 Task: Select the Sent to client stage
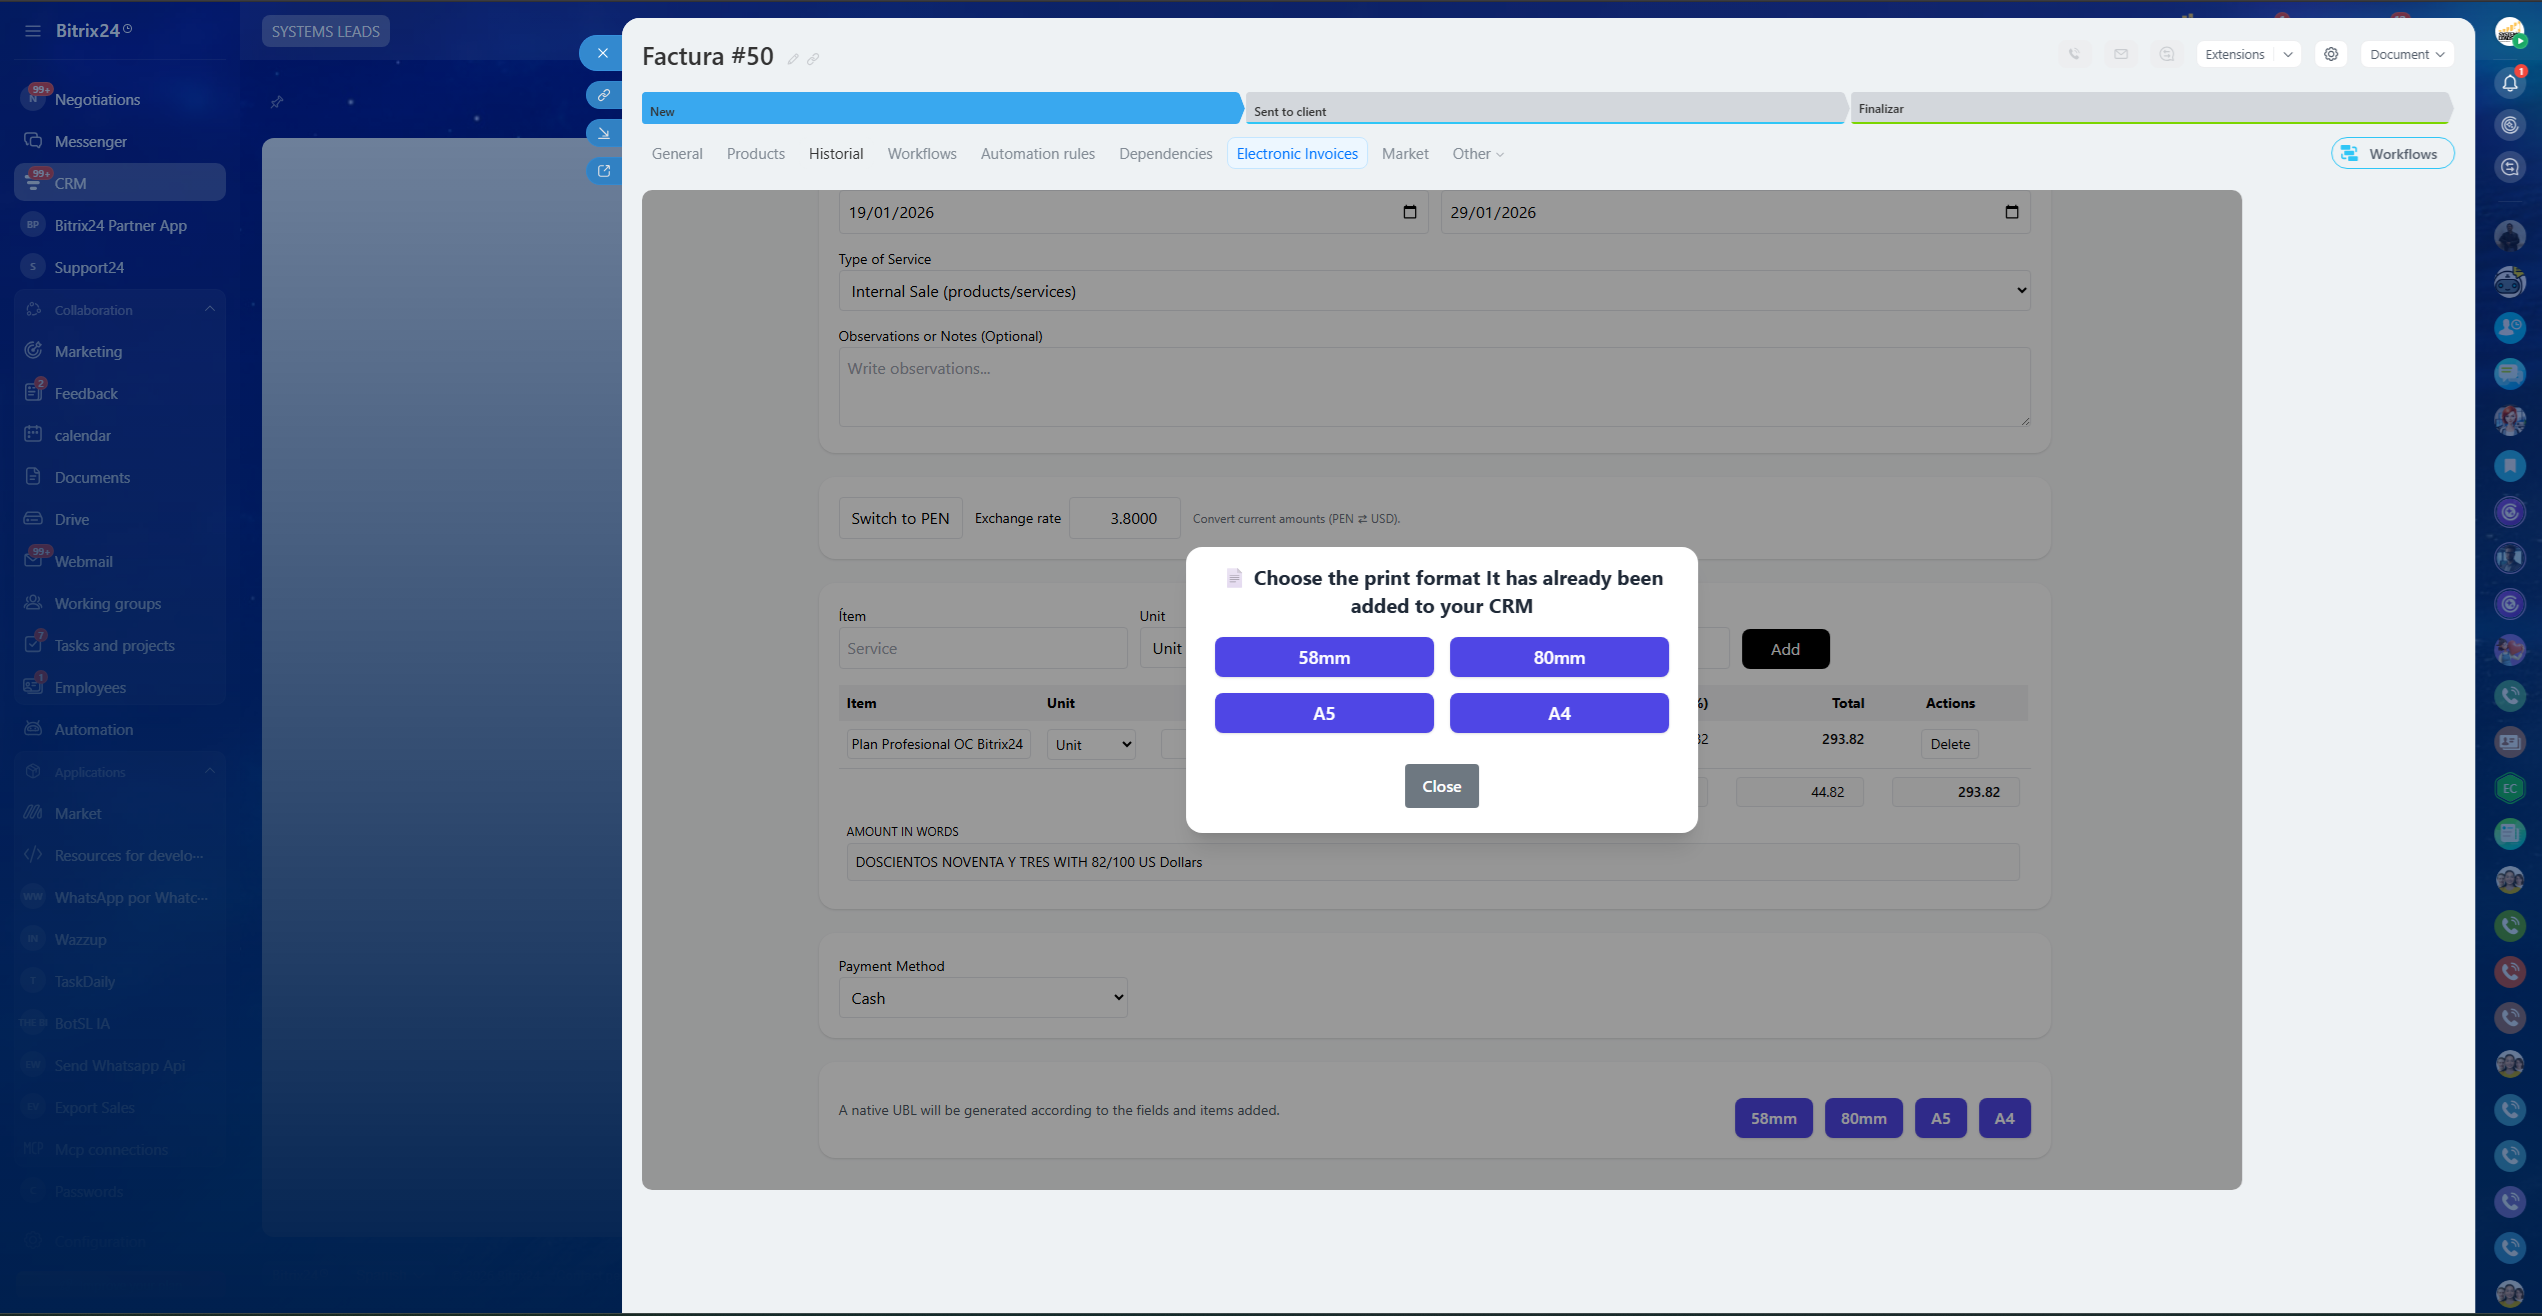[x=1543, y=110]
